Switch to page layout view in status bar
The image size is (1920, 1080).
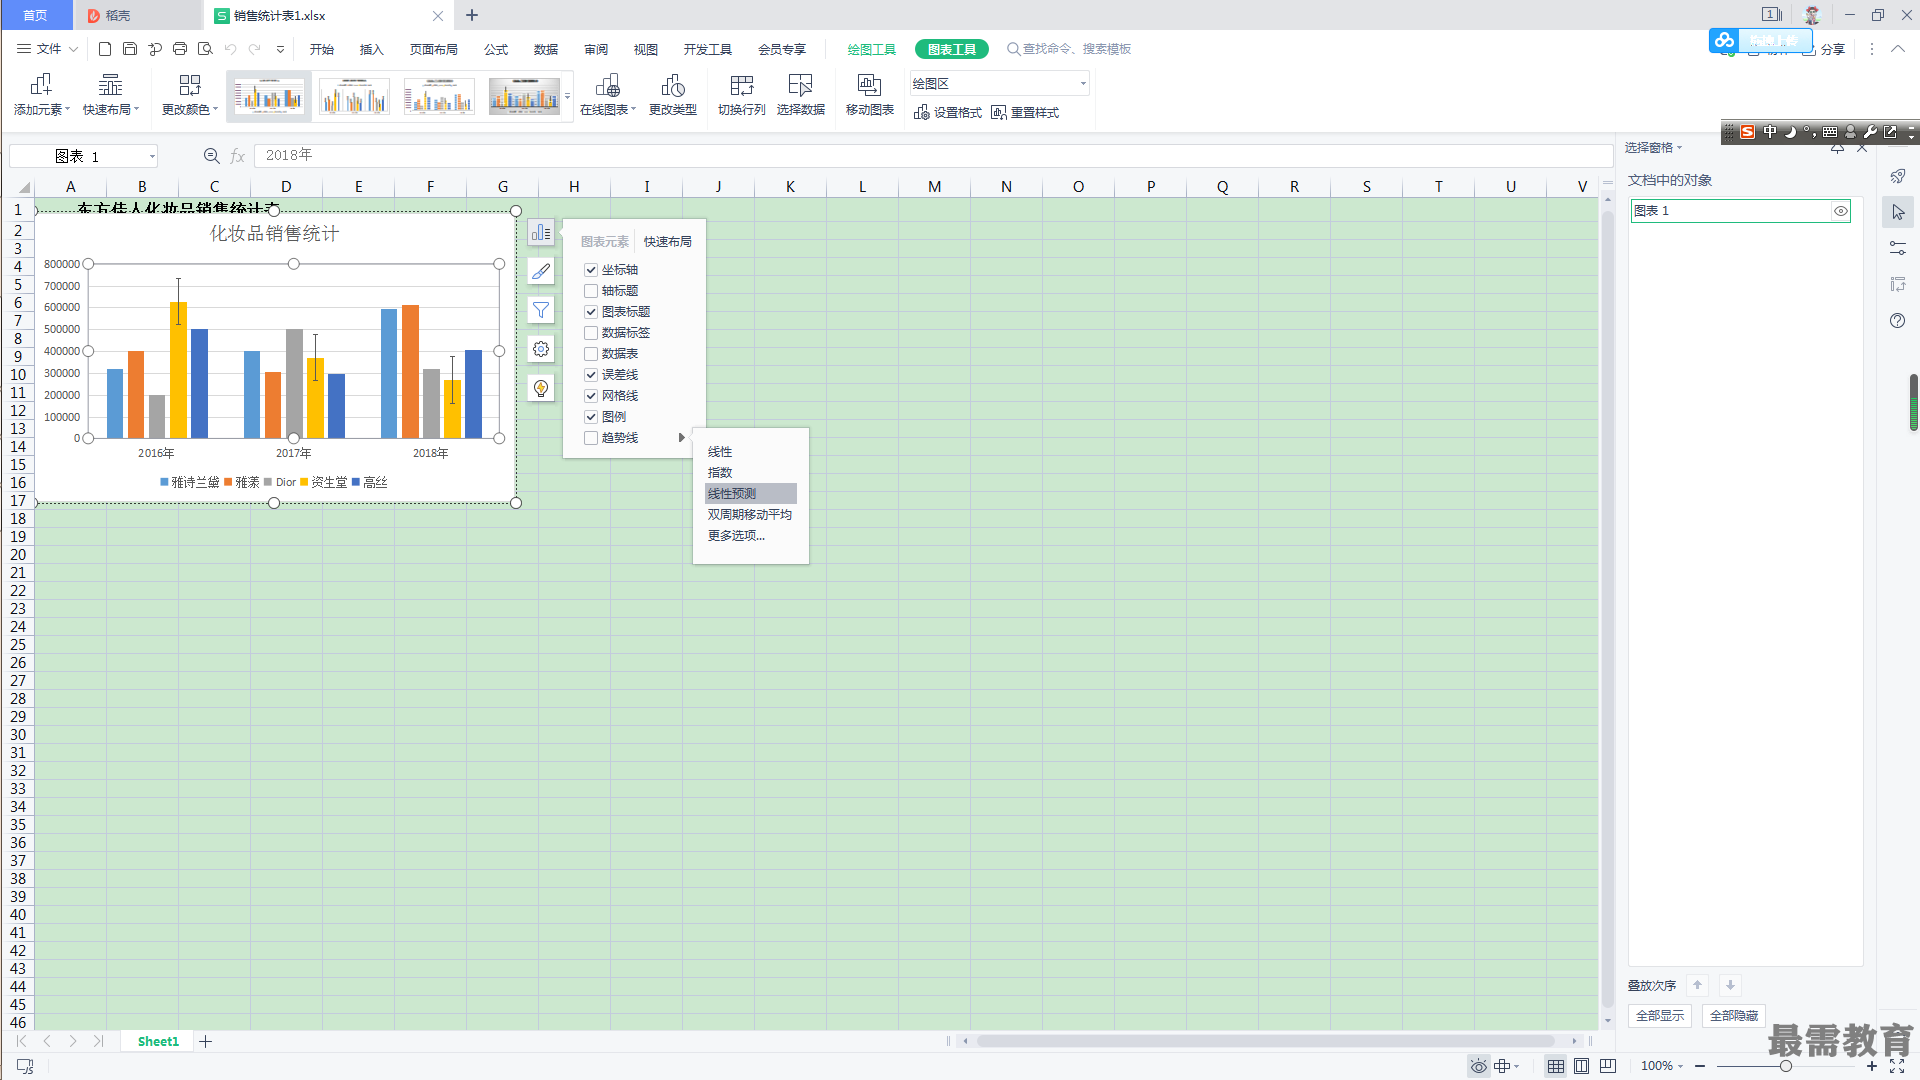1582,1066
